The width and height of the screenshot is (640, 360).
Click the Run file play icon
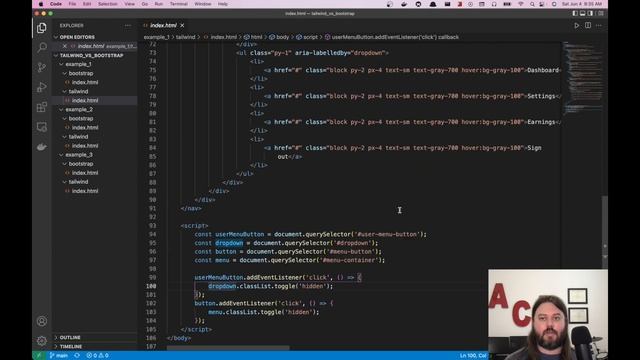(x=577, y=25)
